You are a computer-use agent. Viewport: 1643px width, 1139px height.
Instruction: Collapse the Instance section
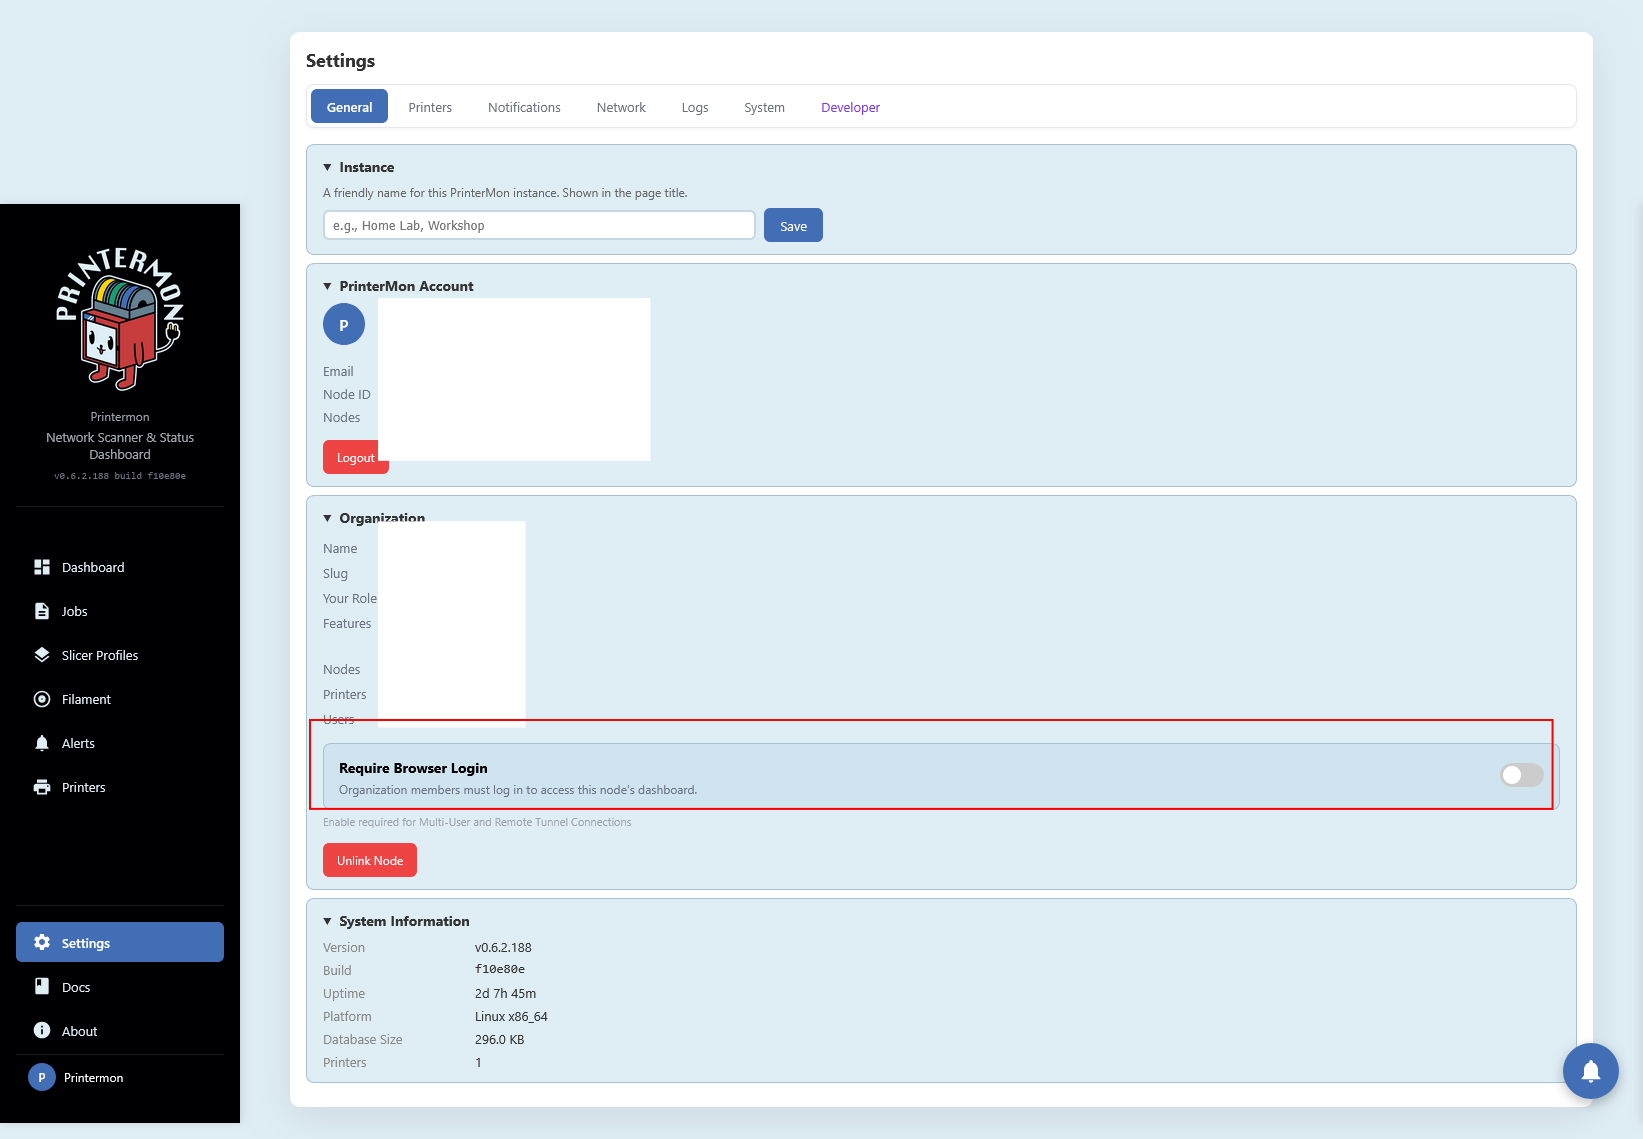[x=328, y=167]
